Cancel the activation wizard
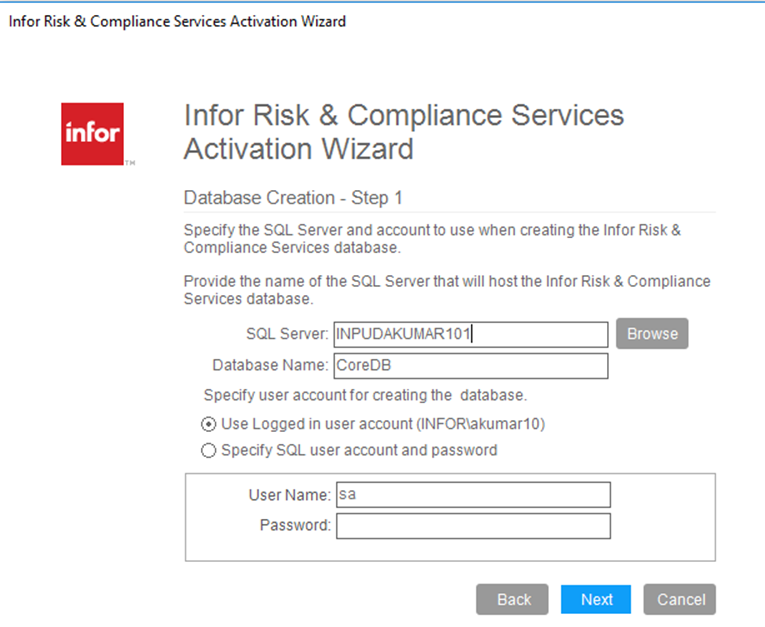 click(680, 599)
